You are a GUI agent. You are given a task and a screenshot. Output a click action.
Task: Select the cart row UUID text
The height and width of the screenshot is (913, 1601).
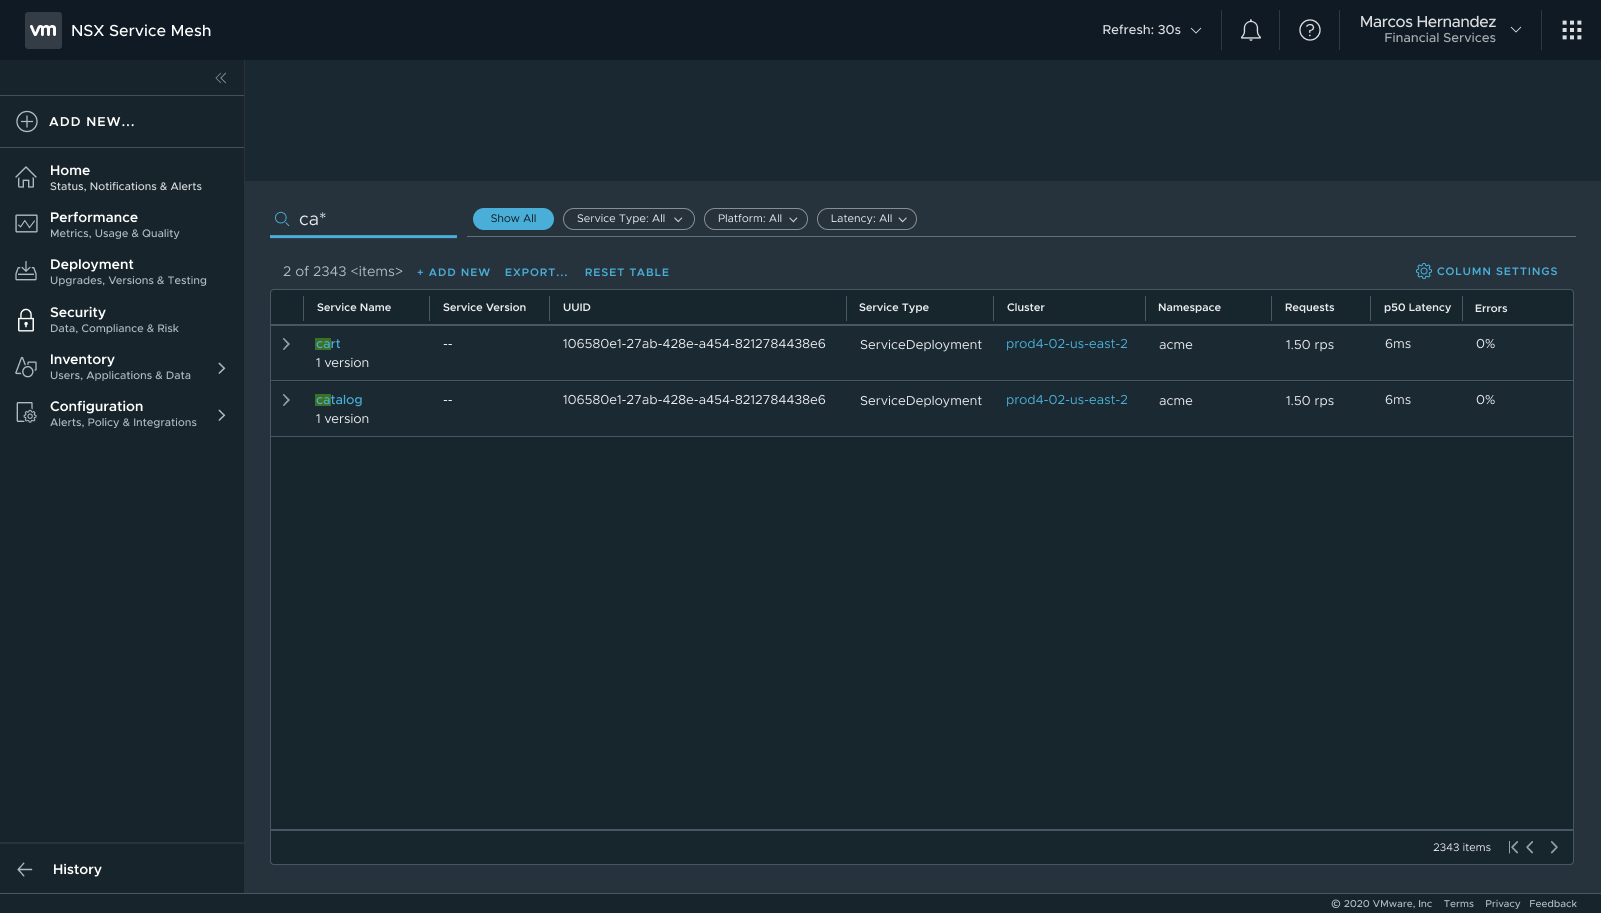(x=694, y=344)
